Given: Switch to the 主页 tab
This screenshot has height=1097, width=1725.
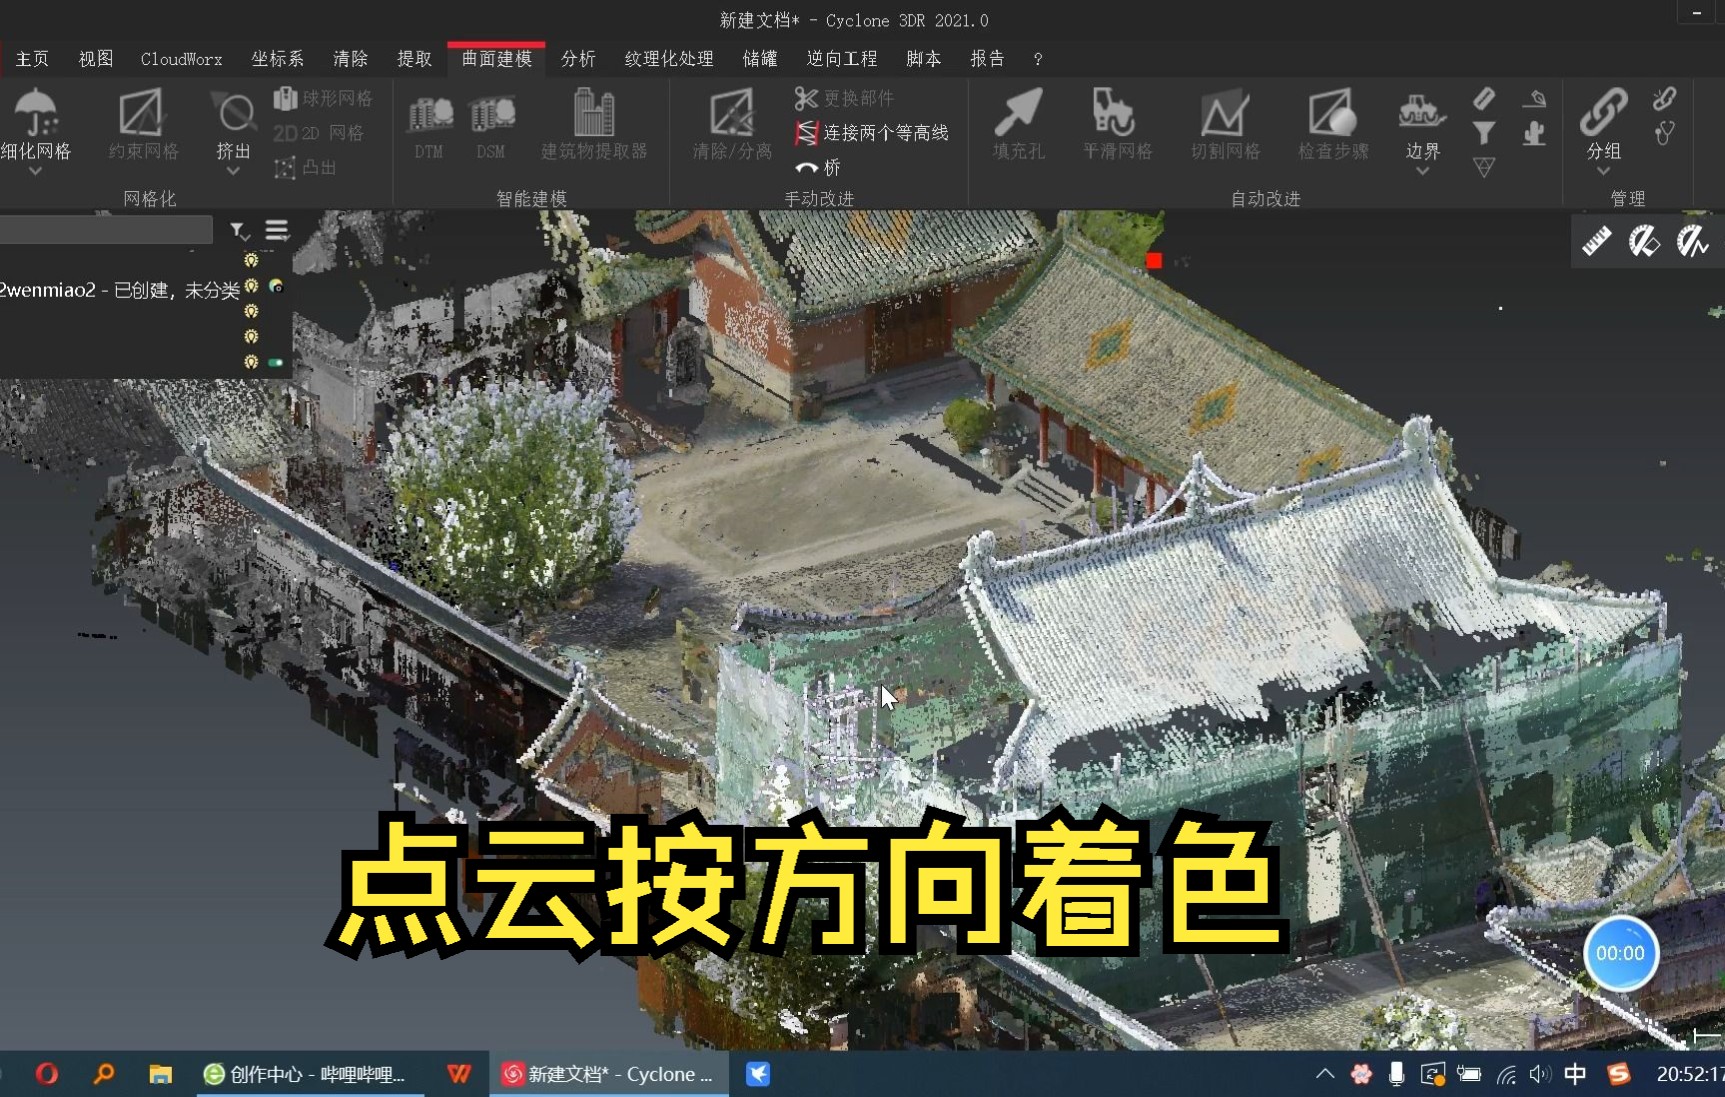Looking at the screenshot, I should [x=32, y=59].
